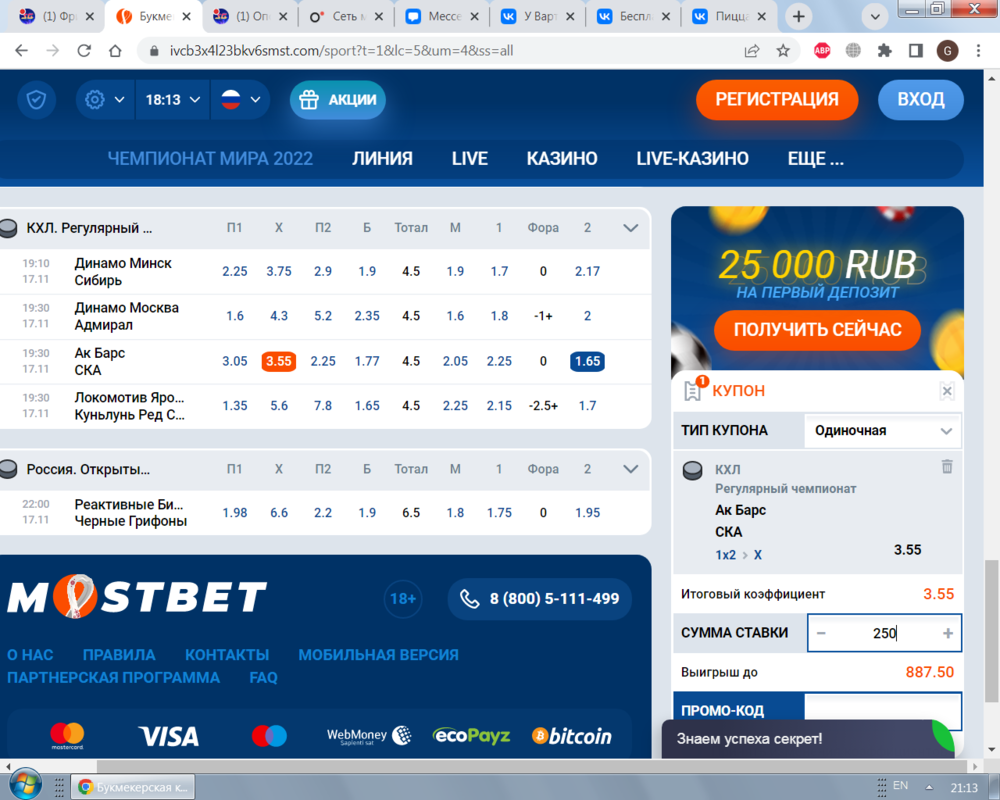
Task: Select П2 odds 7.8 for the Локомотив match
Action: click(323, 406)
